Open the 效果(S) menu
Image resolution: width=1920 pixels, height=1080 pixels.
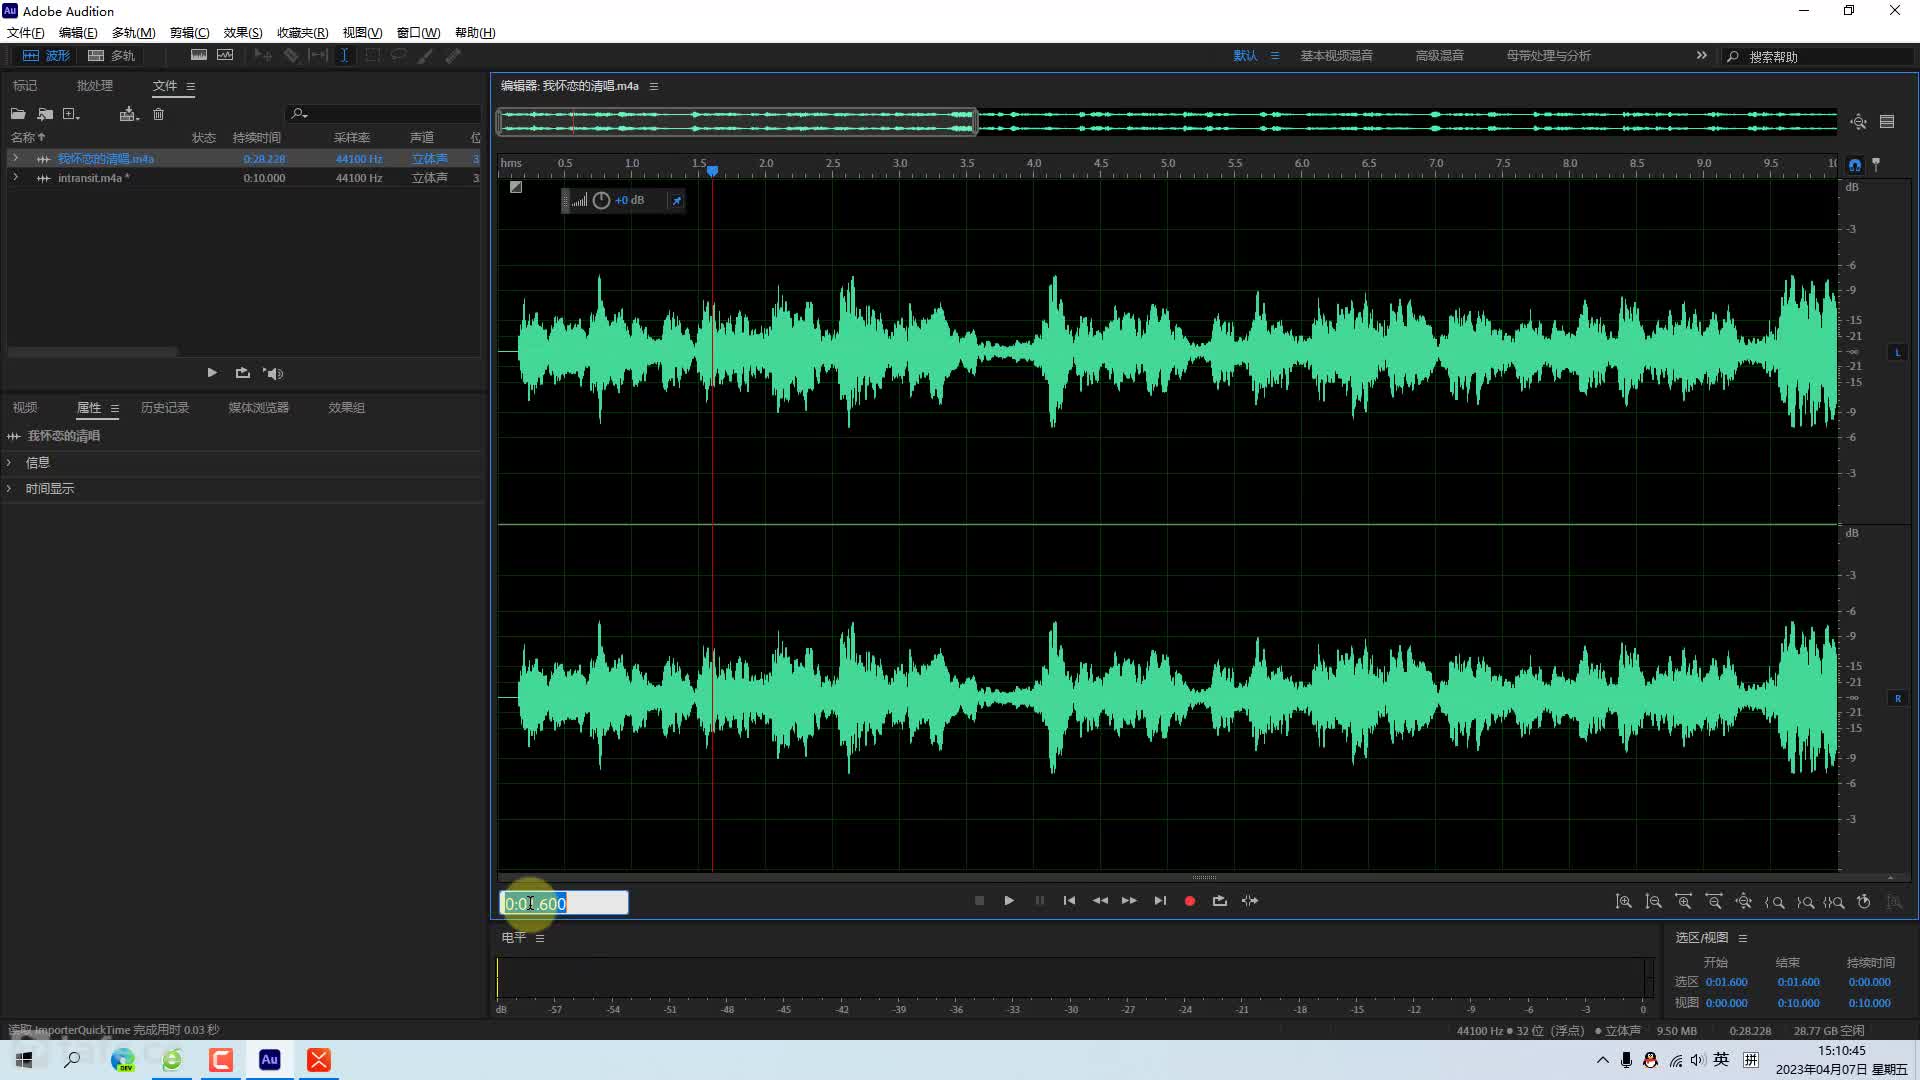click(x=243, y=33)
